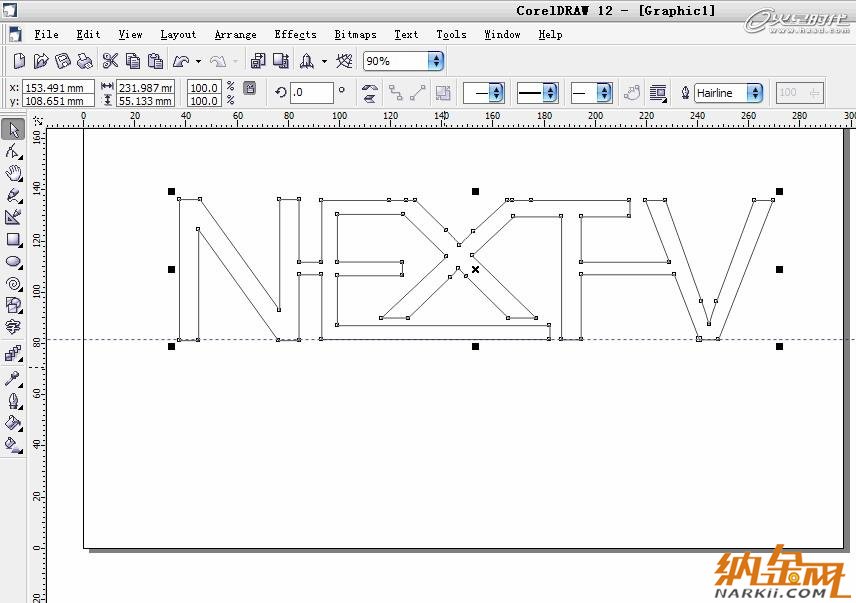This screenshot has width=856, height=603.
Task: Click the Corel online web icon
Action: (x=344, y=61)
